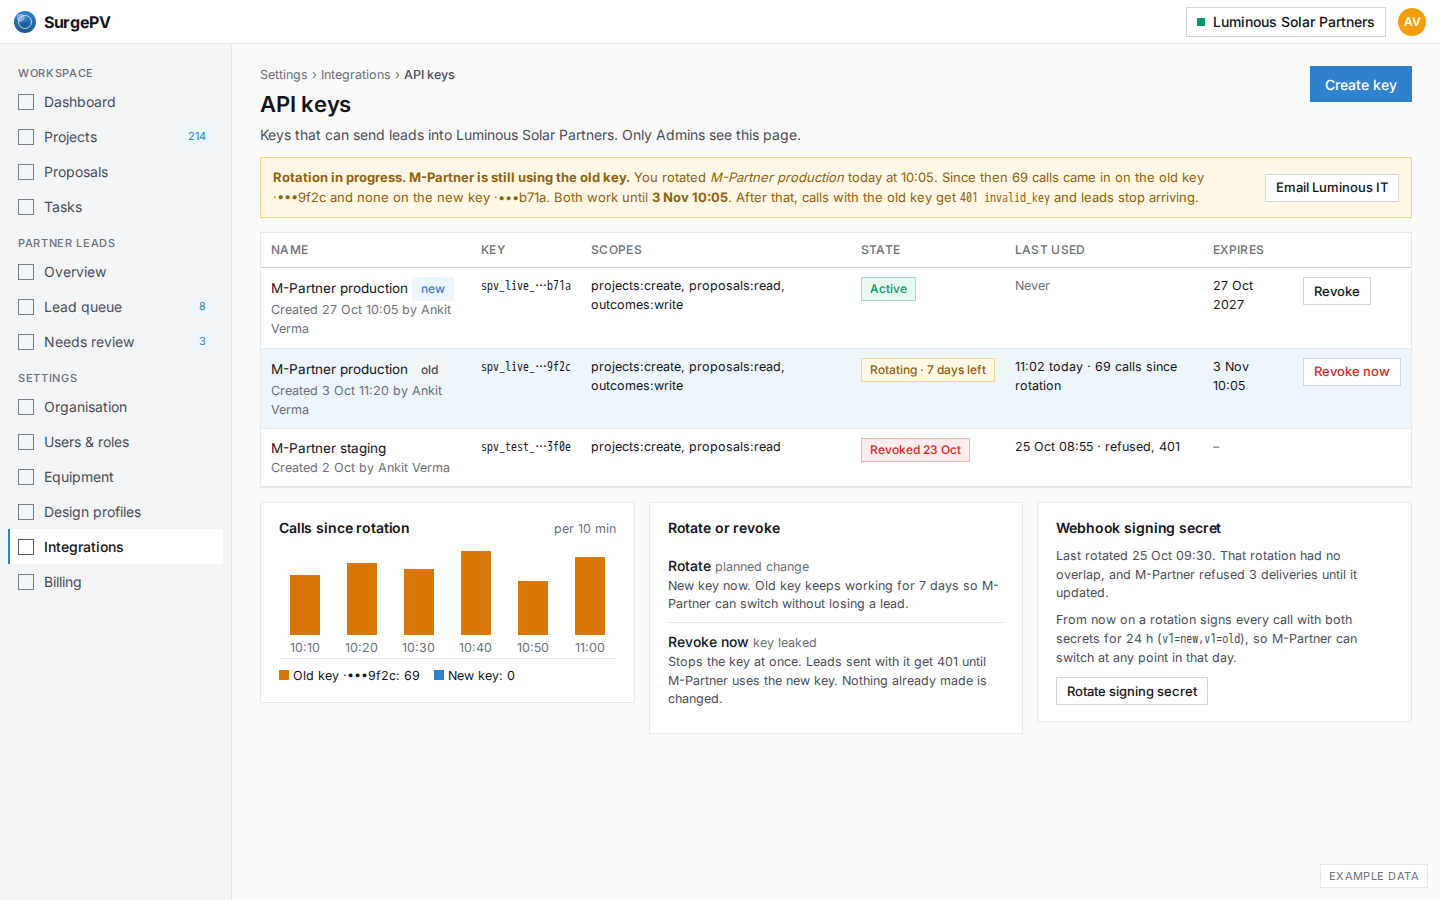Open Equipment in the settings sidebar
The height and width of the screenshot is (900, 1440).
click(x=115, y=477)
